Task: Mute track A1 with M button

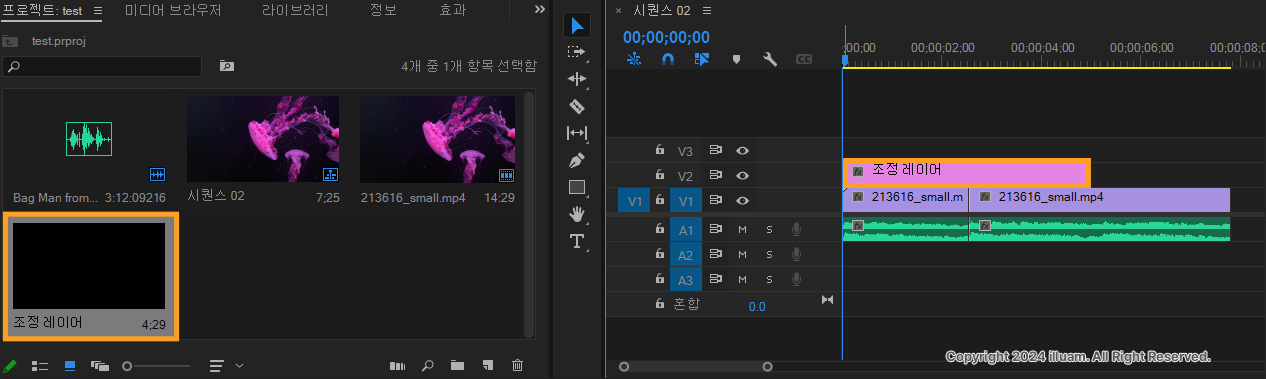Action: pyautogui.click(x=742, y=229)
